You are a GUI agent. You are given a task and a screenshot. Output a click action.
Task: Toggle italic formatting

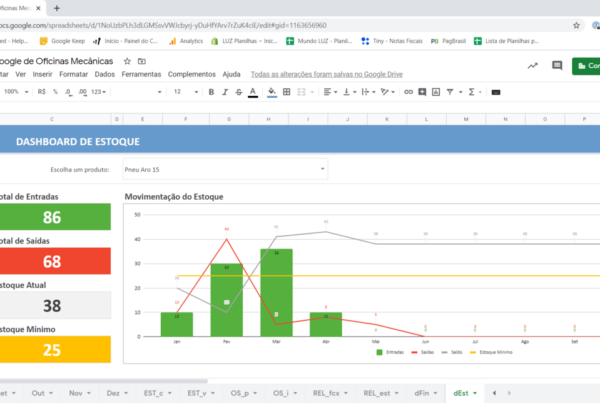point(225,92)
